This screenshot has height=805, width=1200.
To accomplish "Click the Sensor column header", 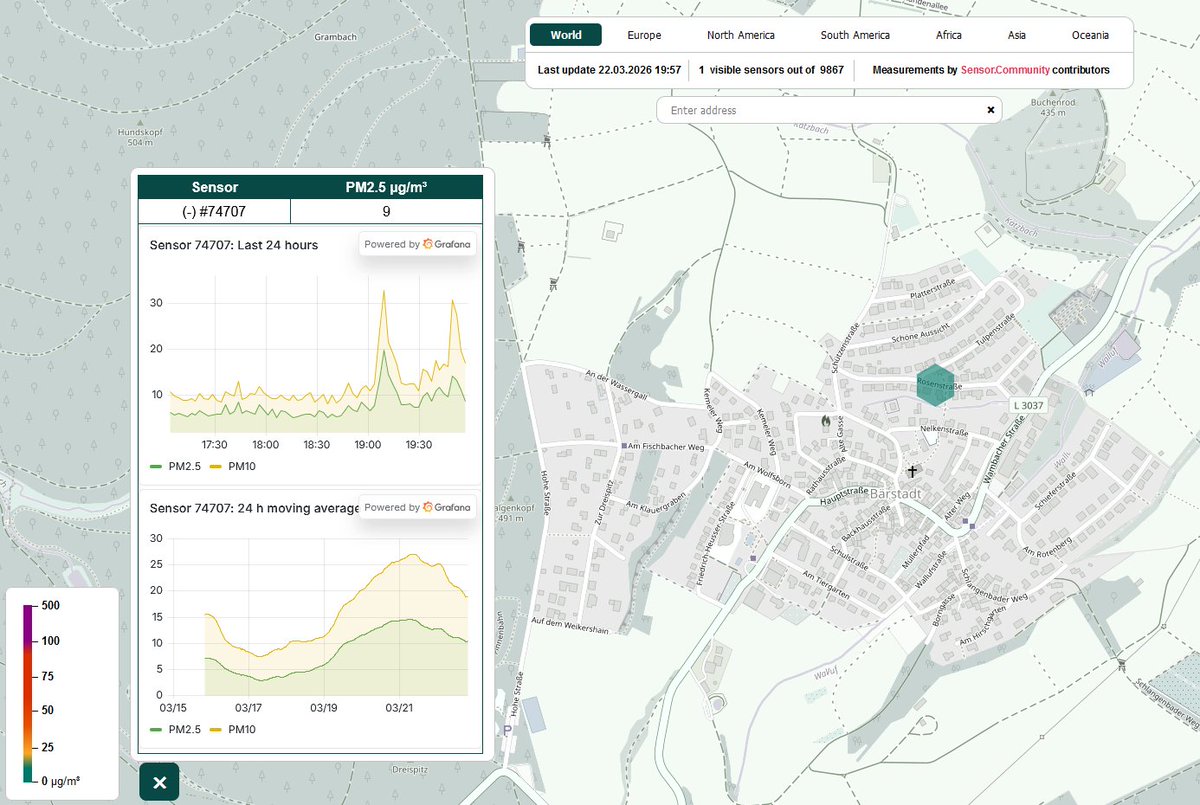I will tap(214, 187).
